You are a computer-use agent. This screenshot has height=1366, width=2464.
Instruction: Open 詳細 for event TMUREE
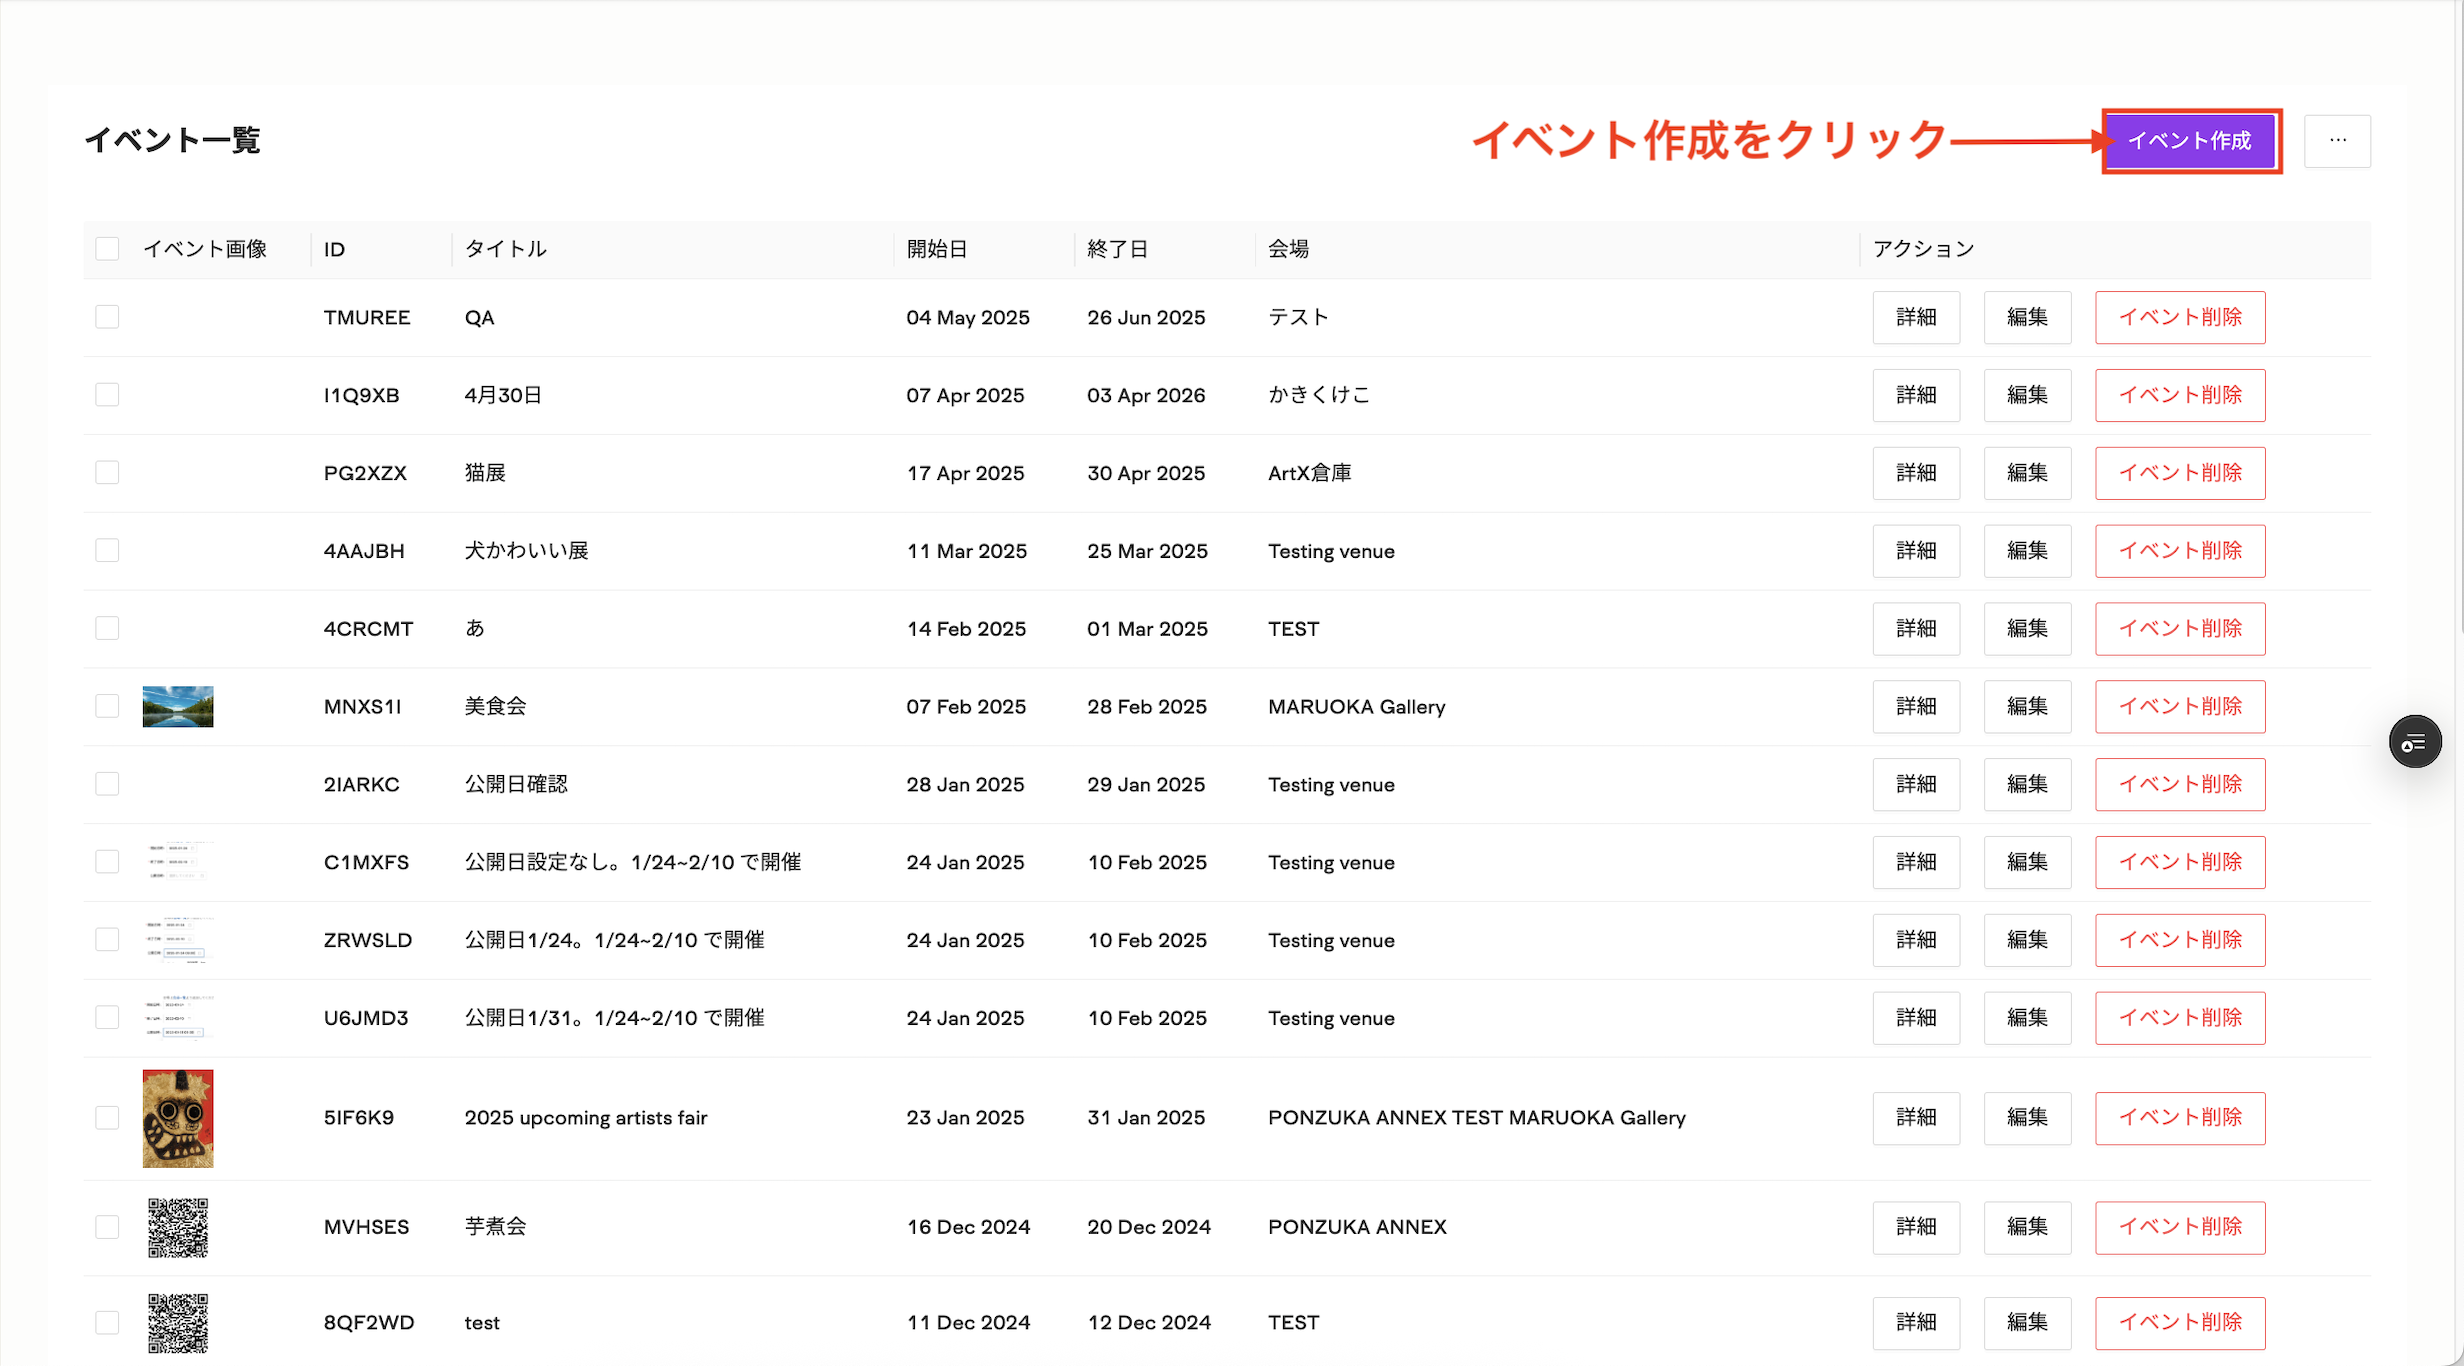(x=1916, y=317)
